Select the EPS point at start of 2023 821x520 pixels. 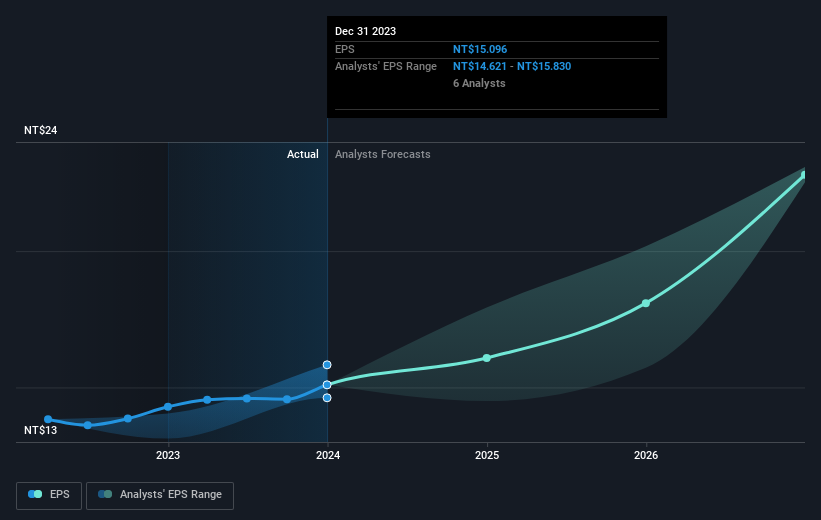click(x=168, y=406)
